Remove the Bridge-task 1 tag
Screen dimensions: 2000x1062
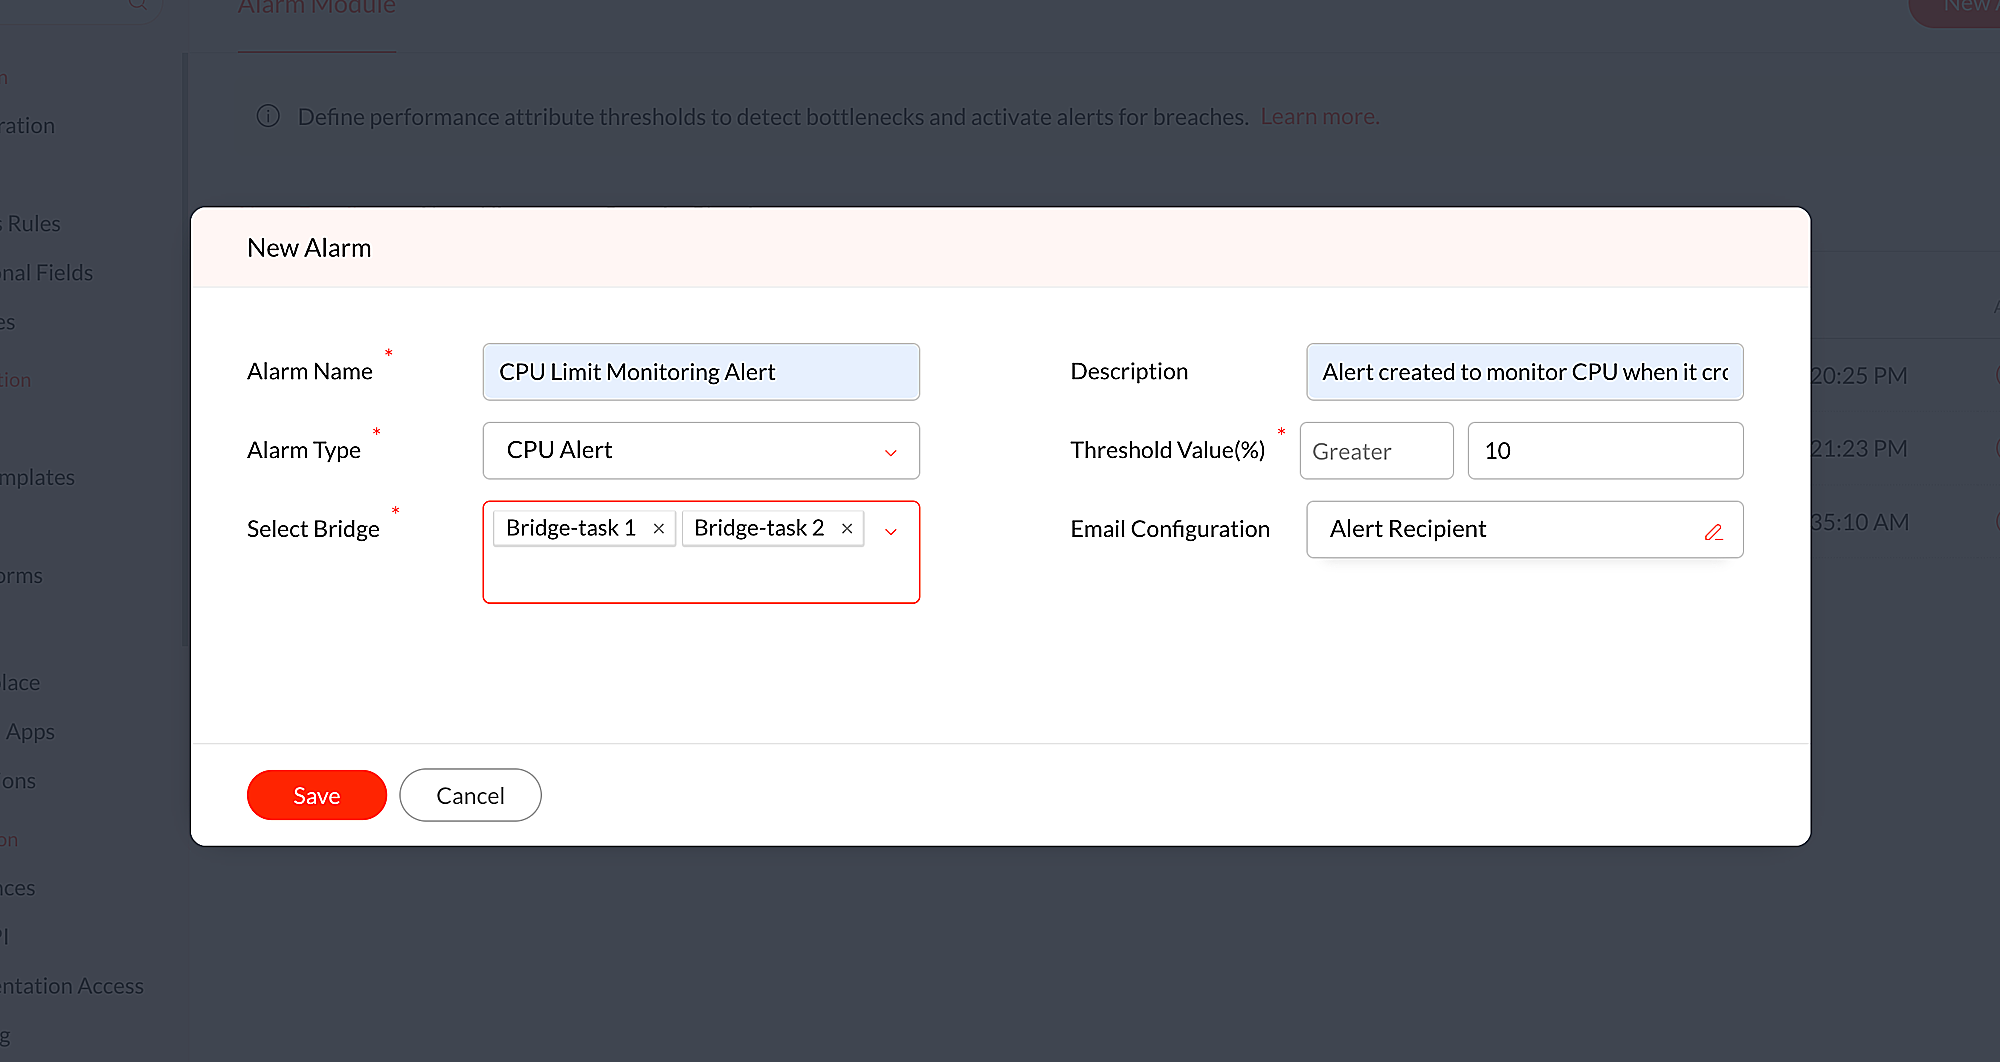point(658,529)
